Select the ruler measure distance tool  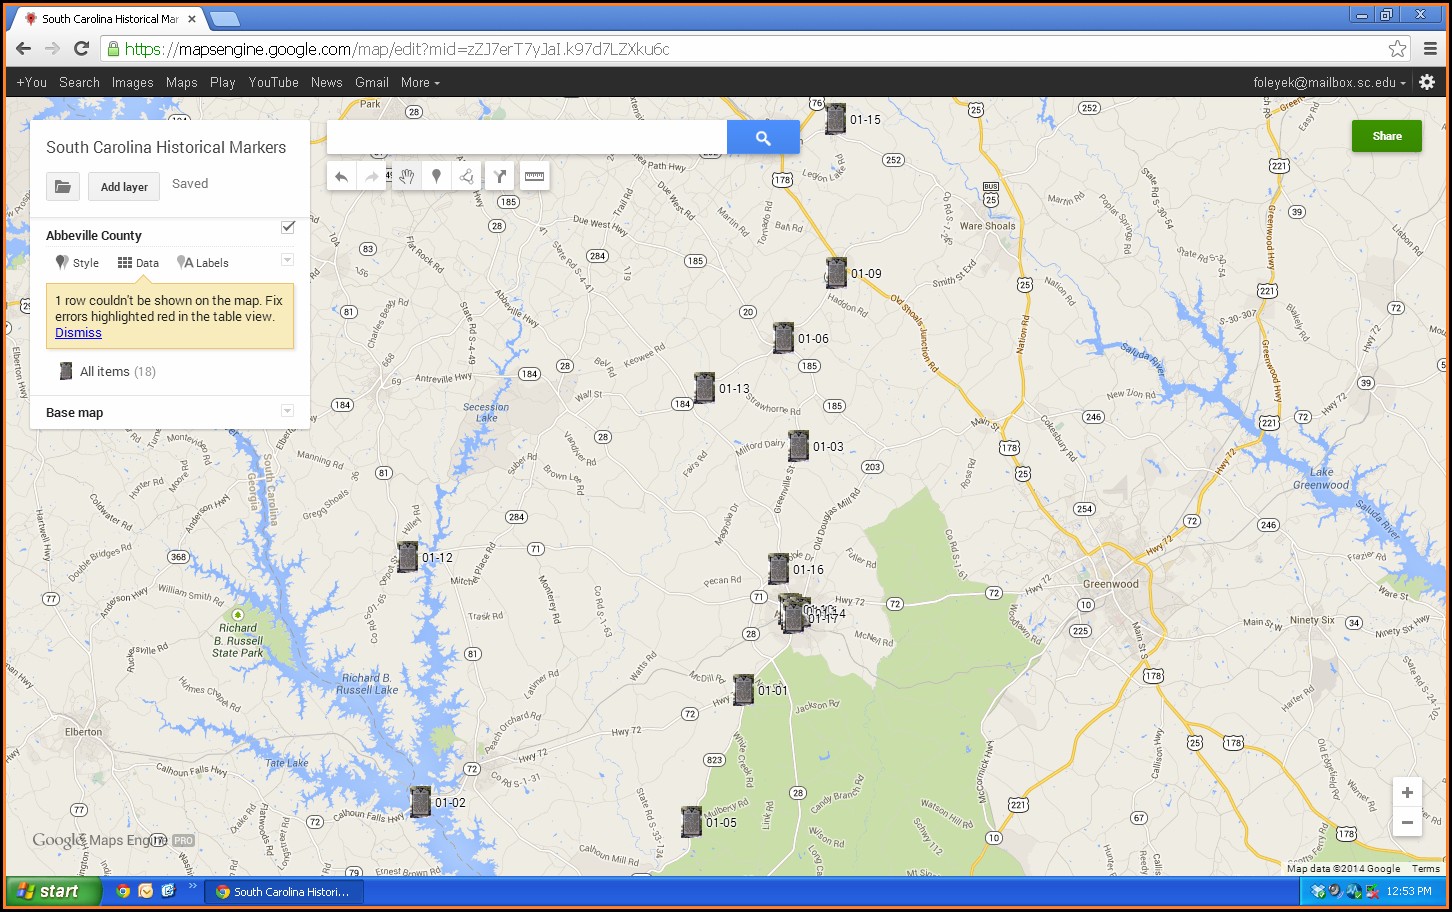click(x=534, y=177)
